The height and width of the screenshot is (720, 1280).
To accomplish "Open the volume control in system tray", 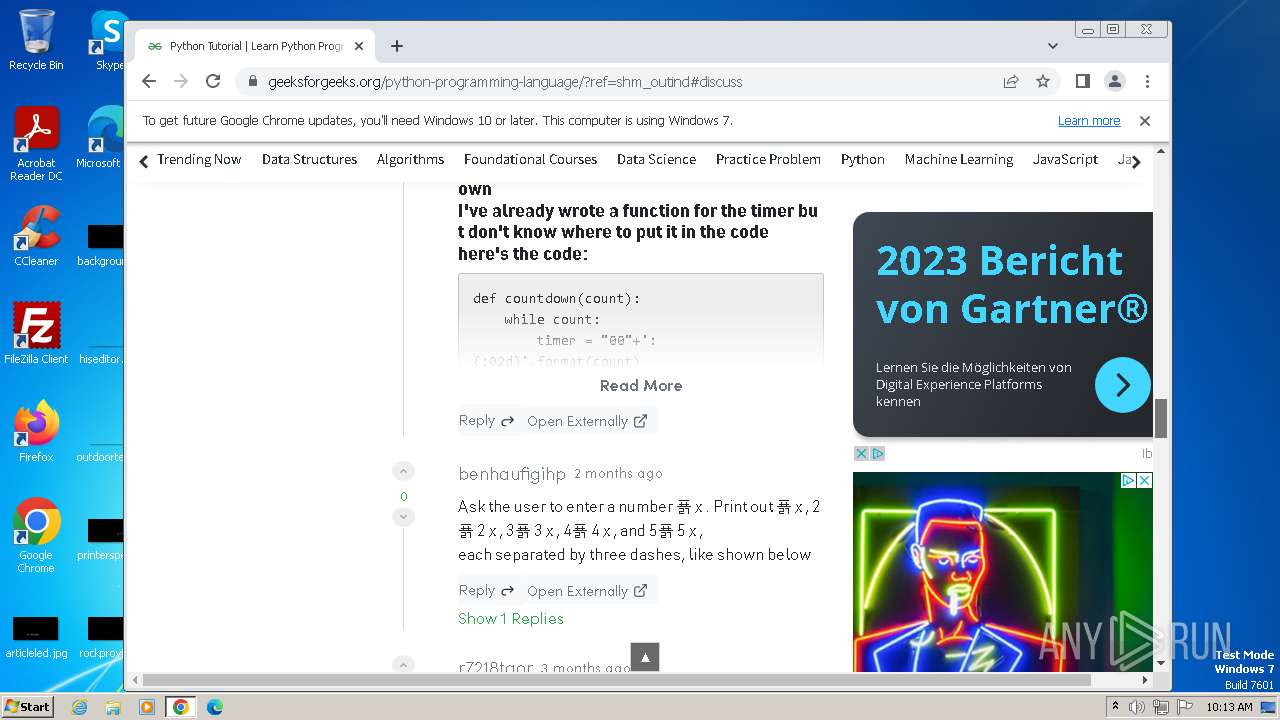I will [x=1137, y=707].
